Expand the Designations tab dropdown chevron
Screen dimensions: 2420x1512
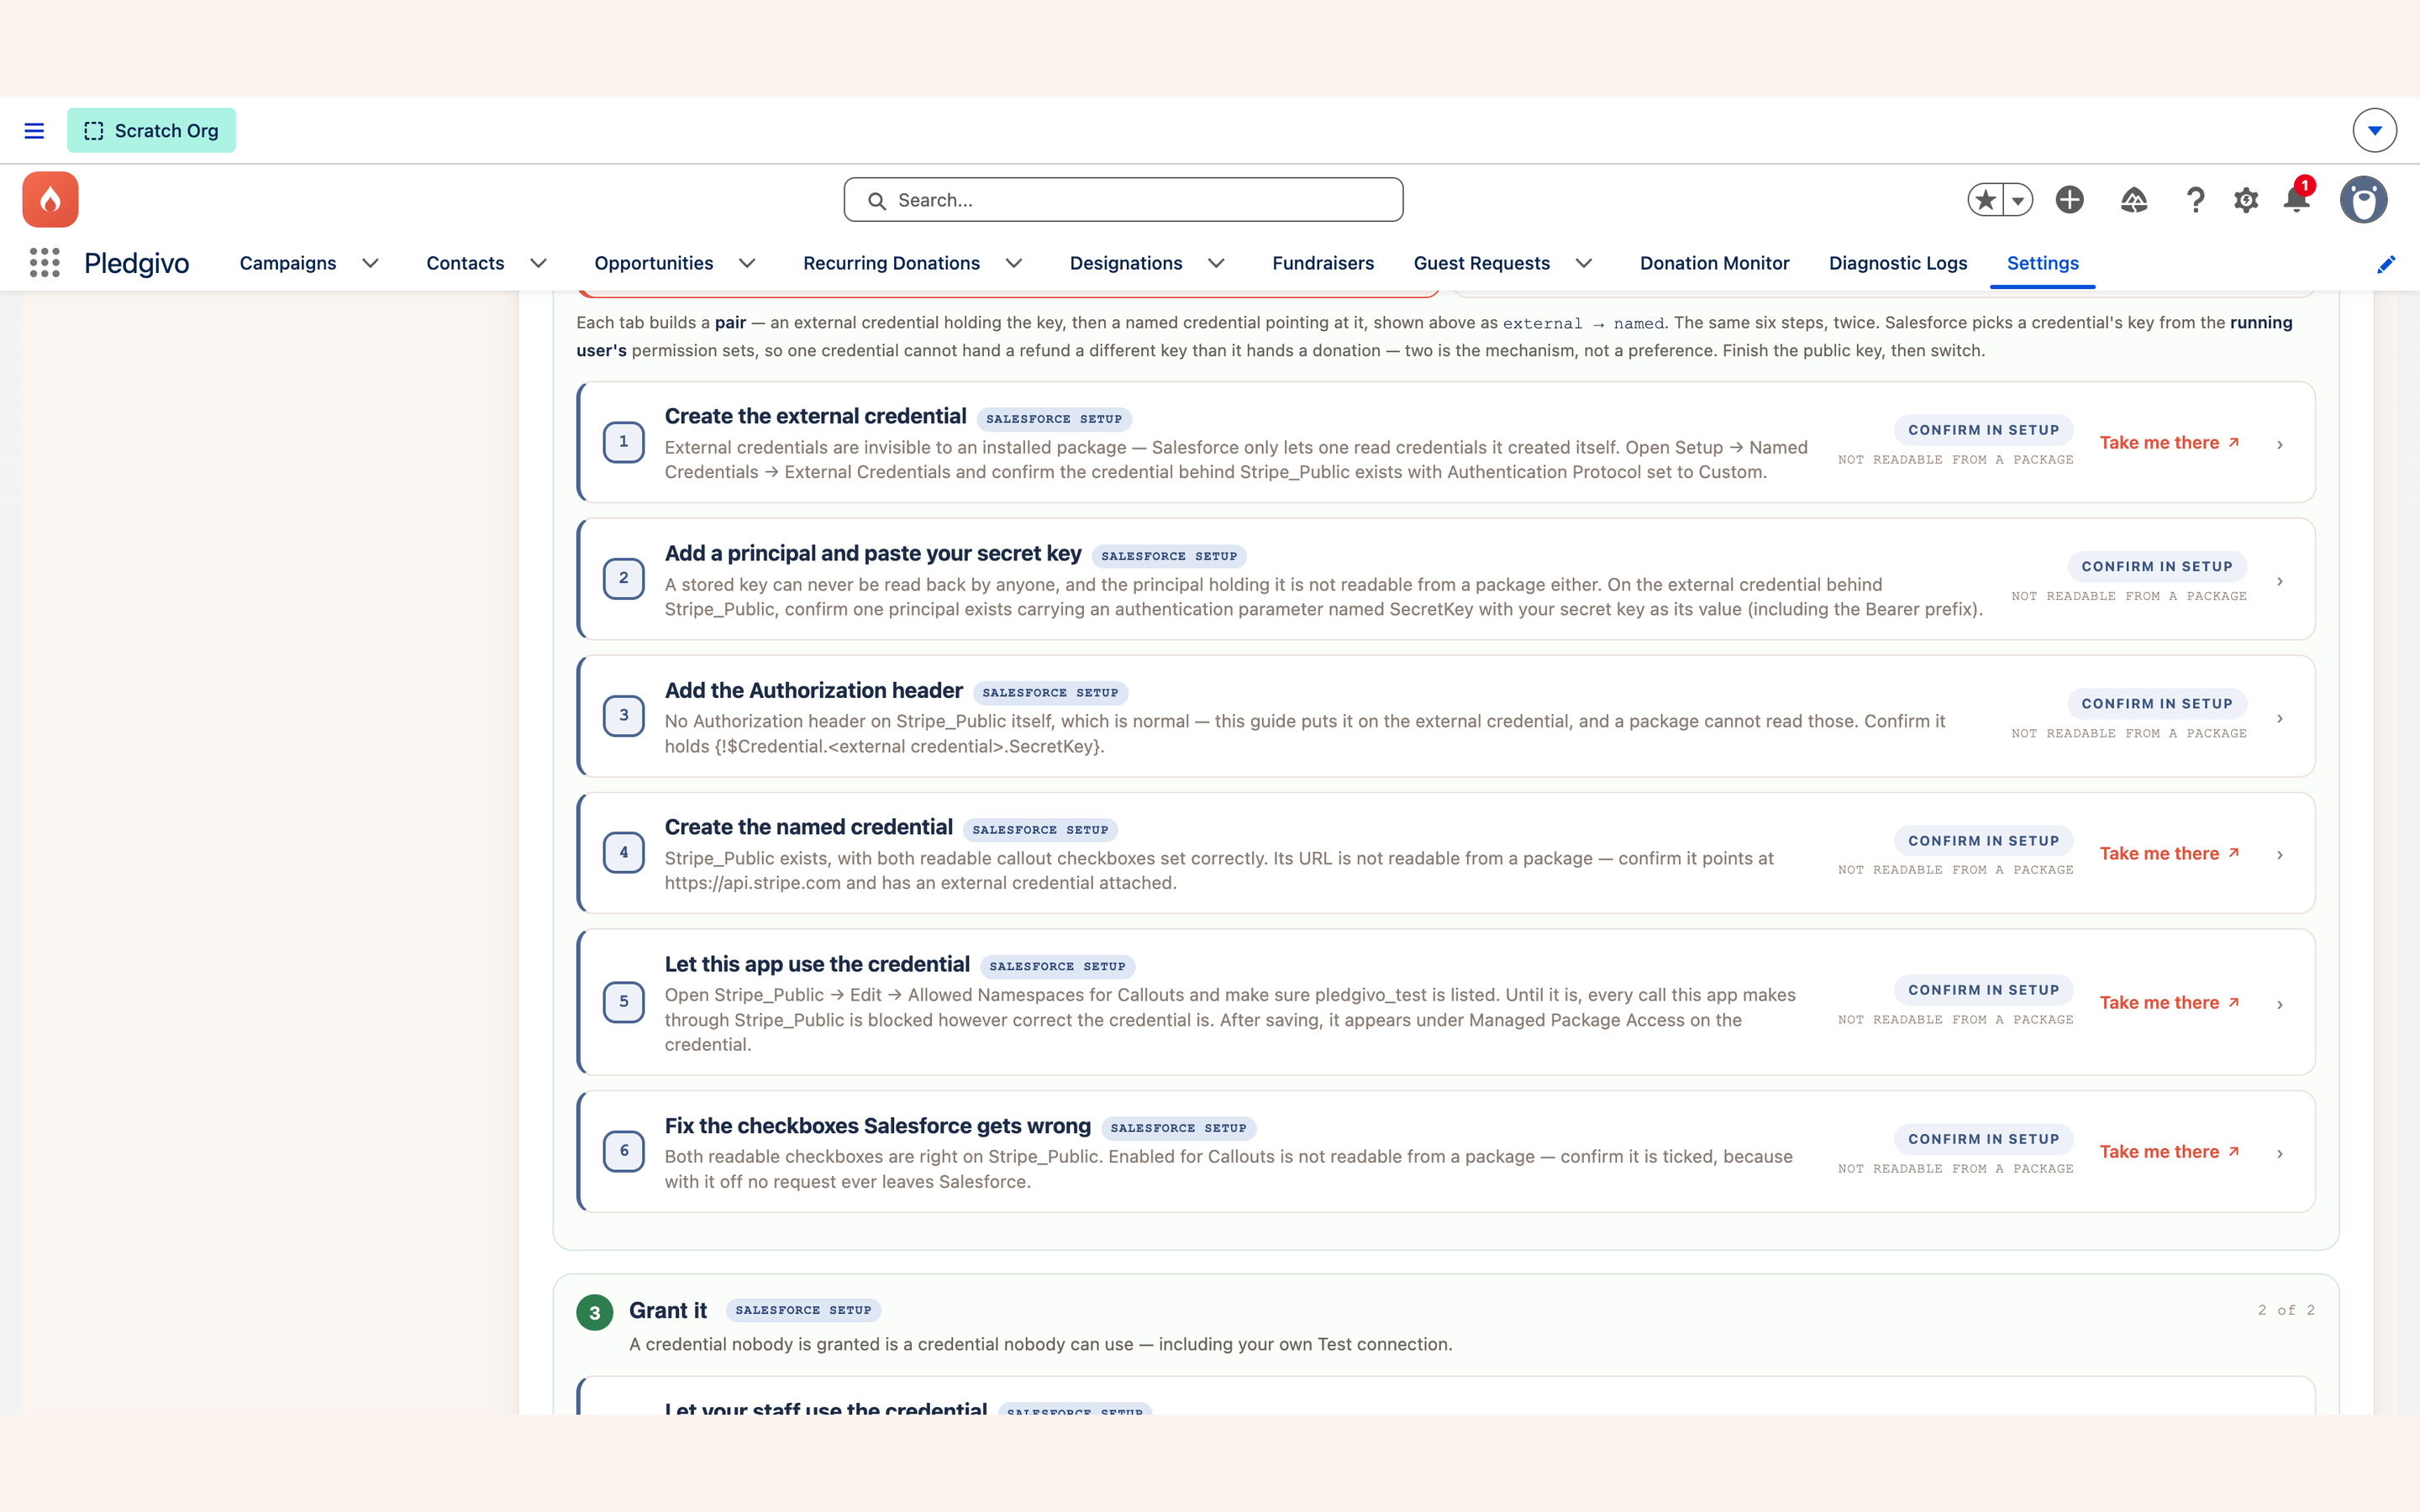click(x=1217, y=263)
